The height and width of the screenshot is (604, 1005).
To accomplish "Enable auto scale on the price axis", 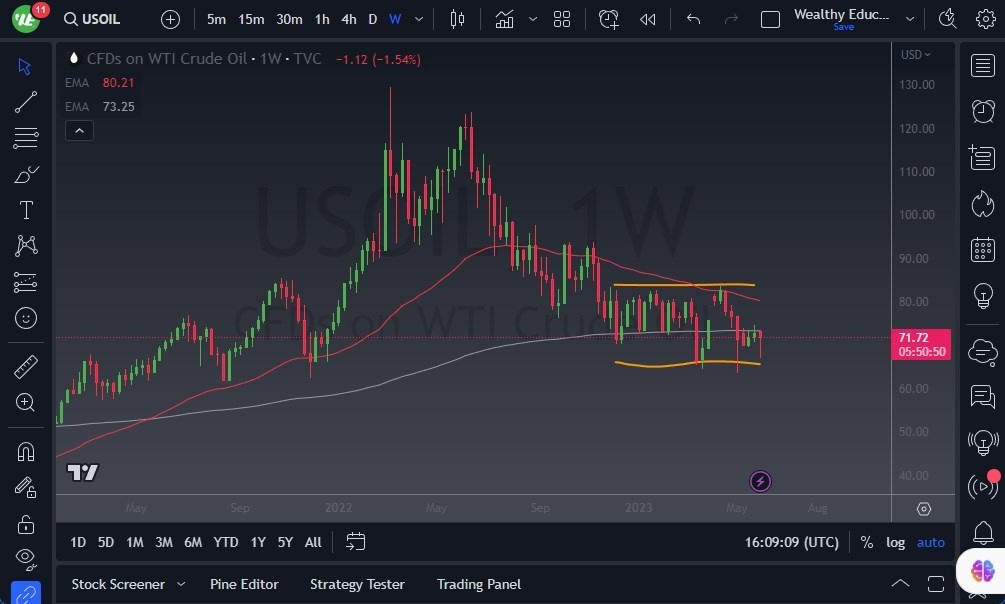I will [930, 542].
